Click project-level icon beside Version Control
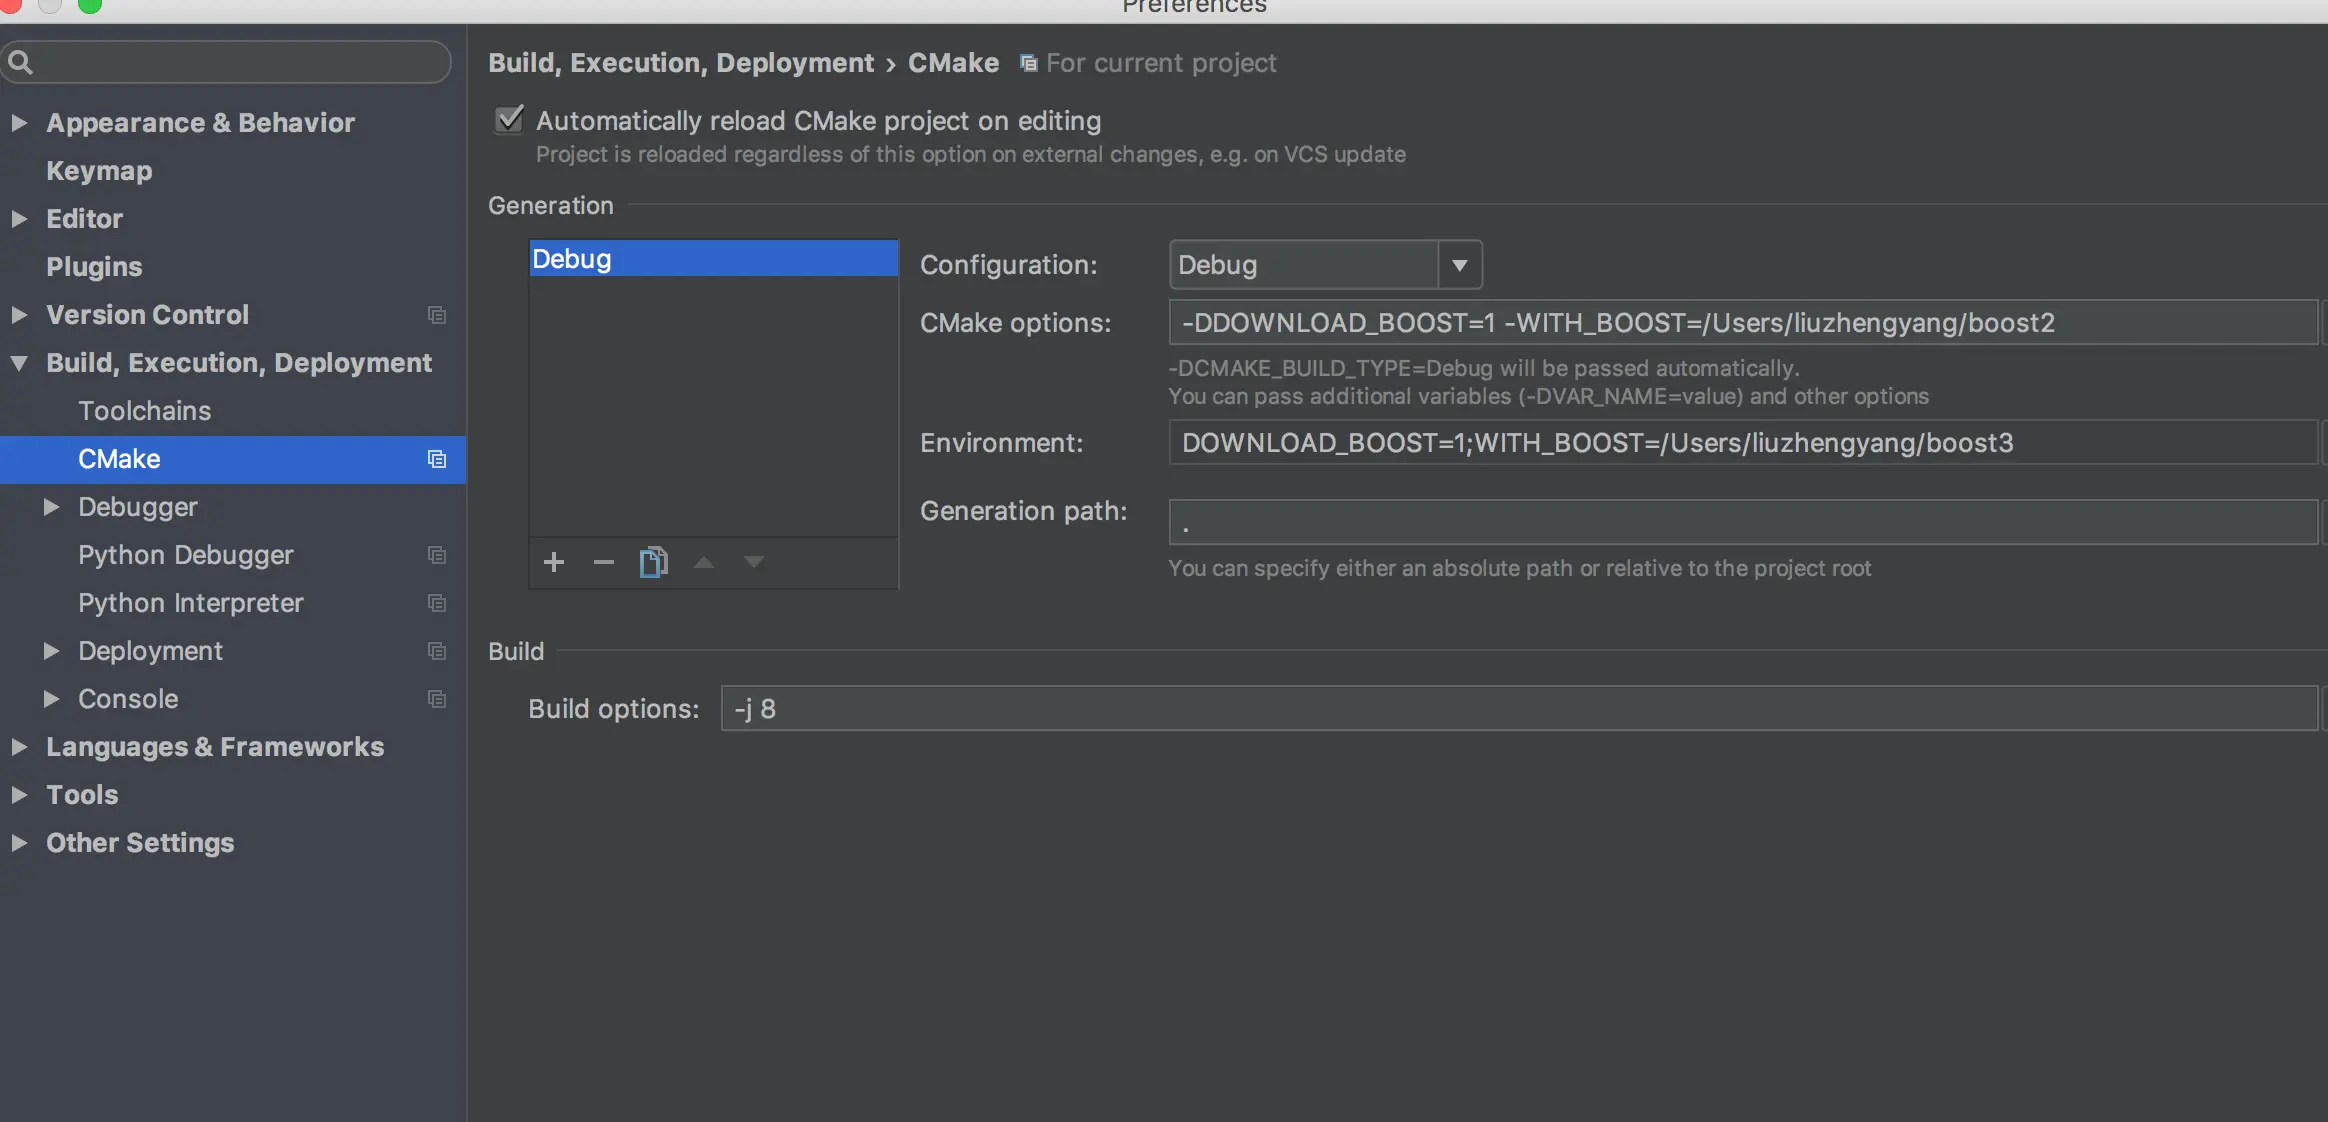Image resolution: width=2328 pixels, height=1122 pixels. pos(437,315)
